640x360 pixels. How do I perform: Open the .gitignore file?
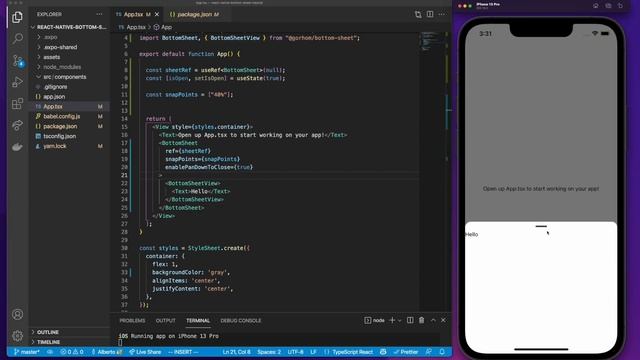[x=55, y=87]
